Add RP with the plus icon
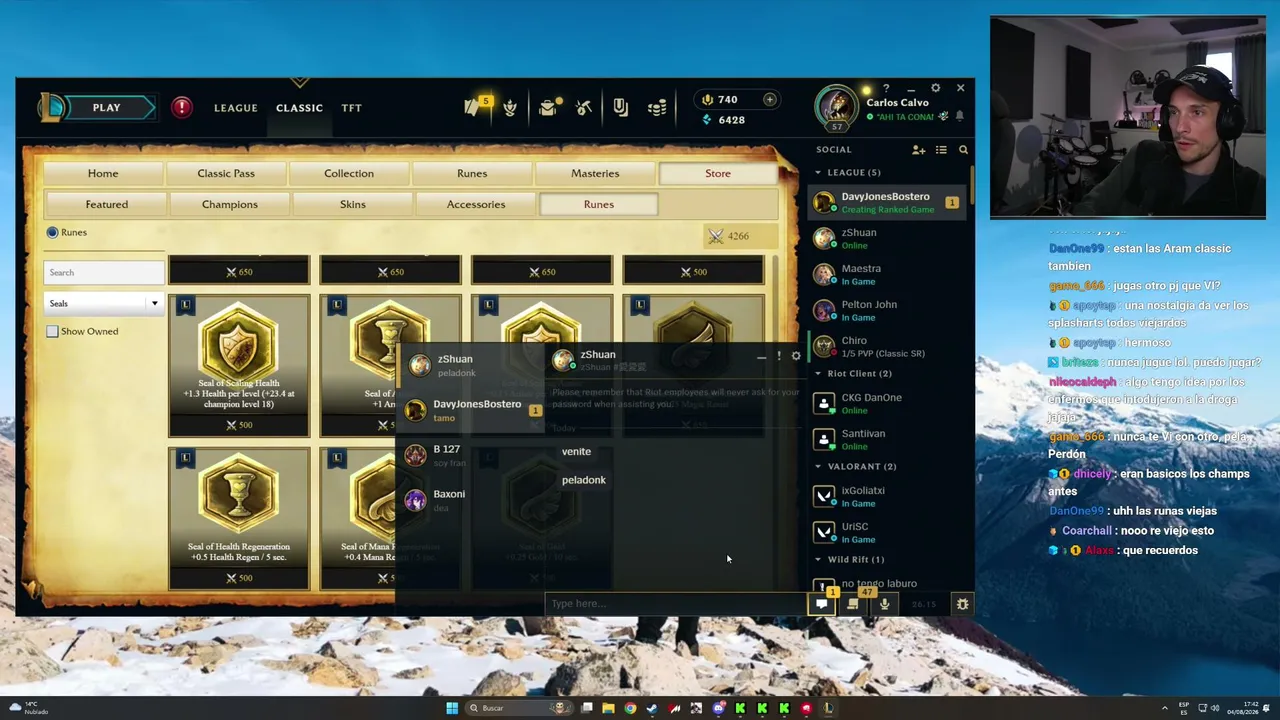 [x=770, y=100]
